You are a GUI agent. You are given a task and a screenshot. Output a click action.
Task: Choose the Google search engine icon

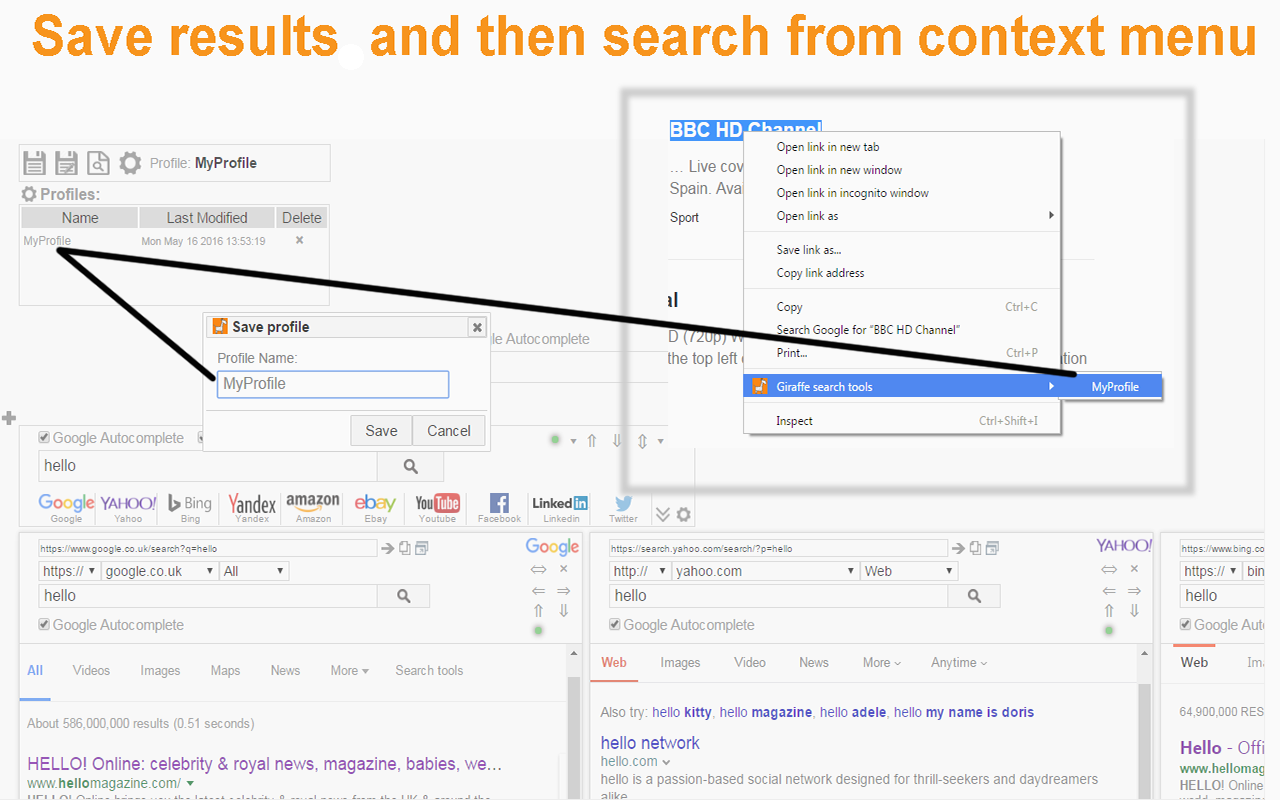[x=66, y=507]
